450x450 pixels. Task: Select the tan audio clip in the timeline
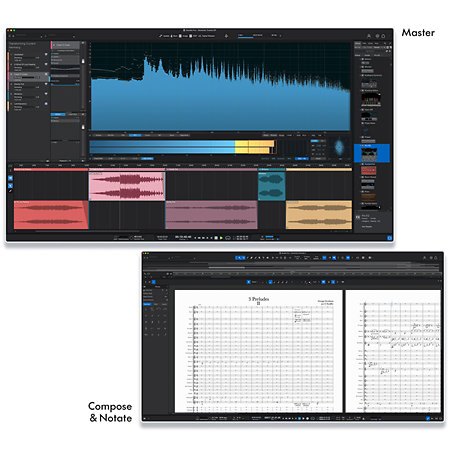(319, 215)
